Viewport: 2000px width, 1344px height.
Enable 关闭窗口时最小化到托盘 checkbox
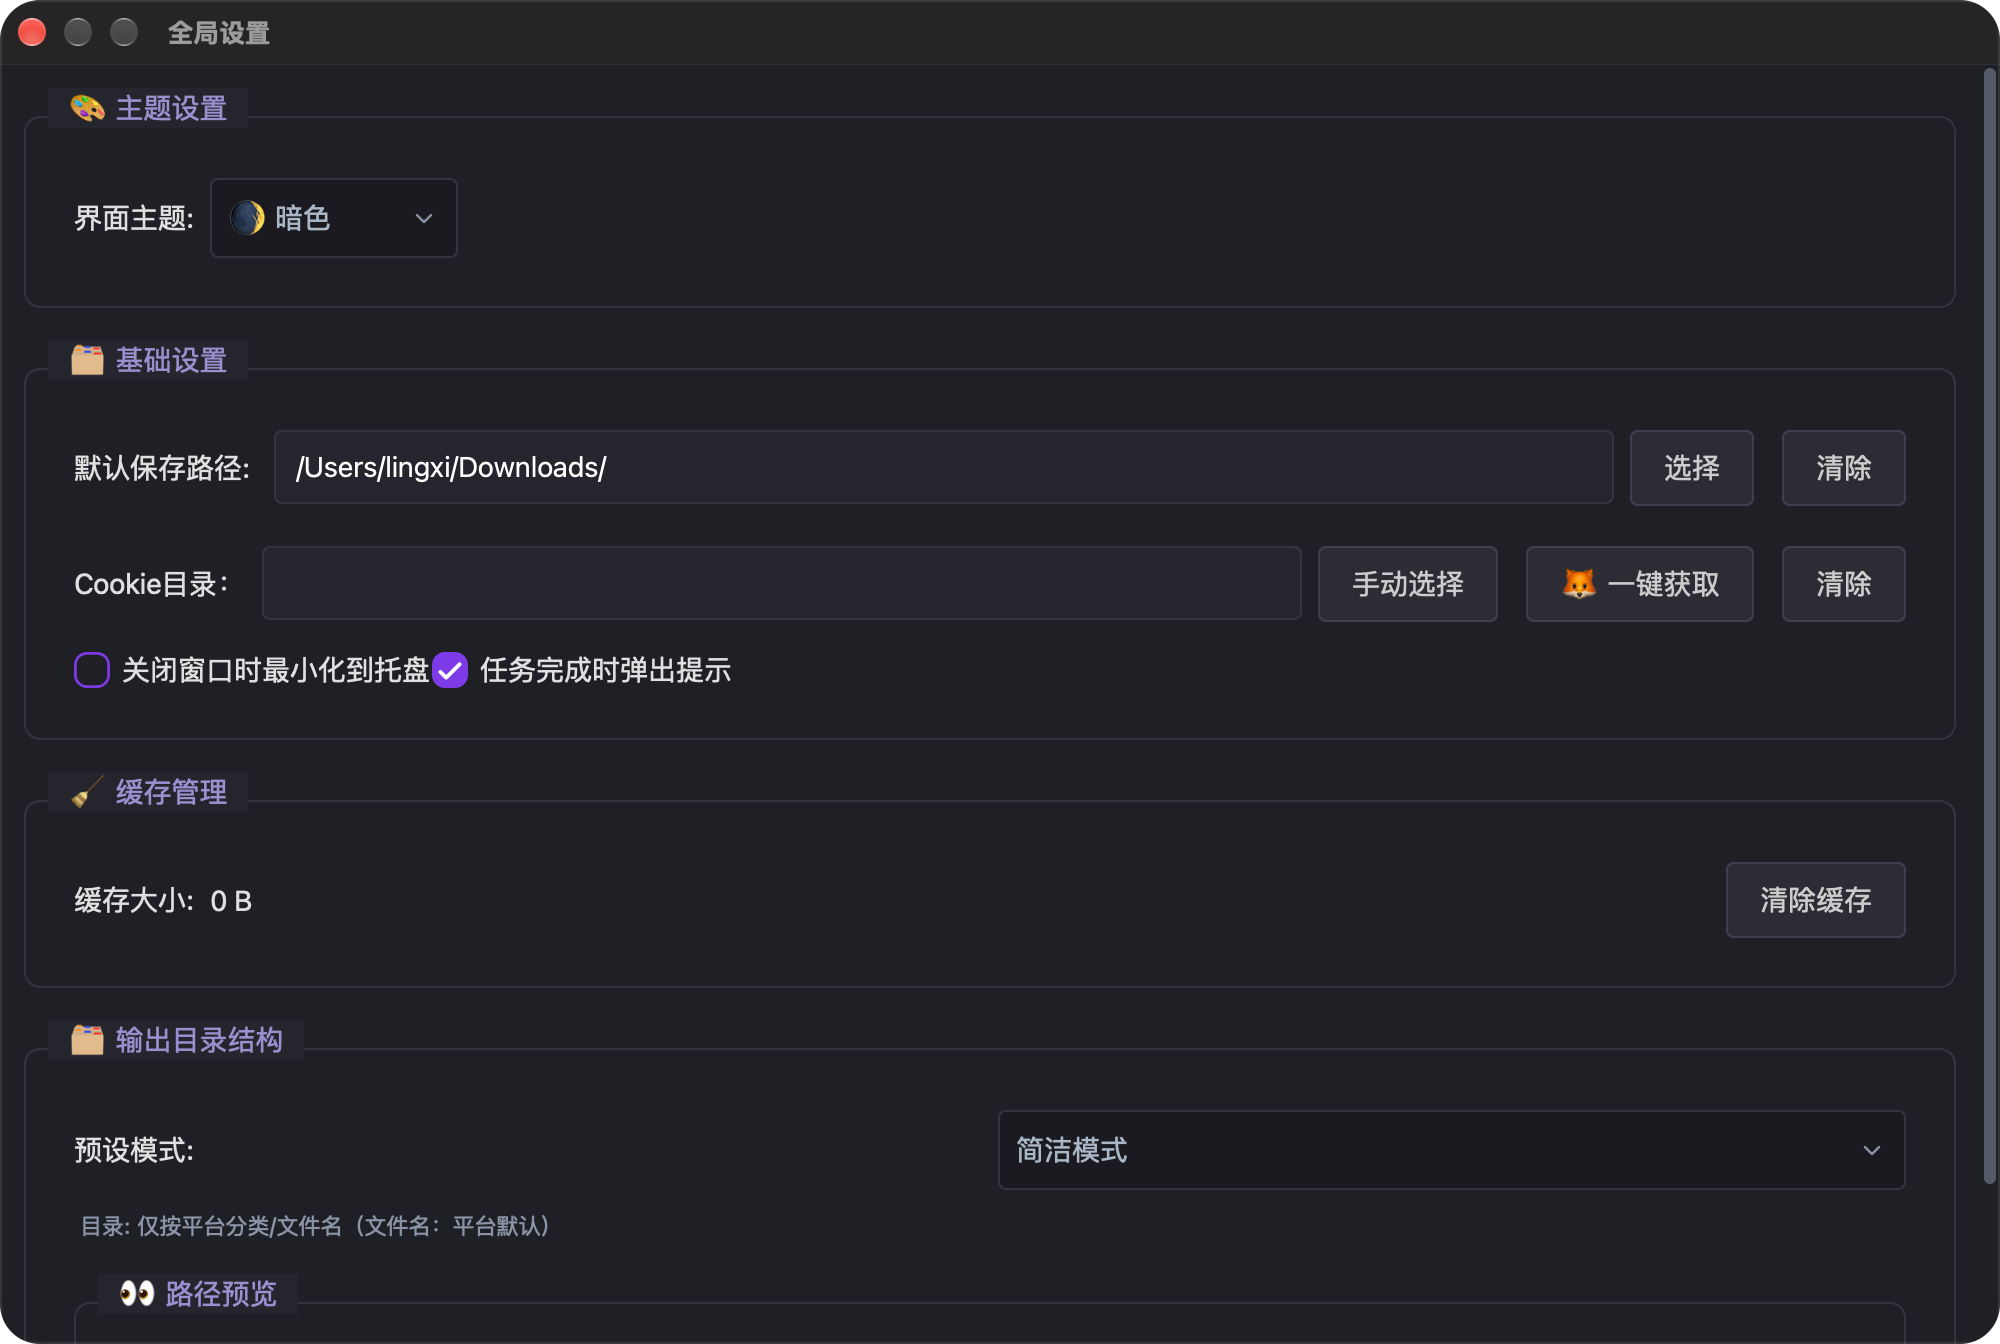[x=92, y=670]
